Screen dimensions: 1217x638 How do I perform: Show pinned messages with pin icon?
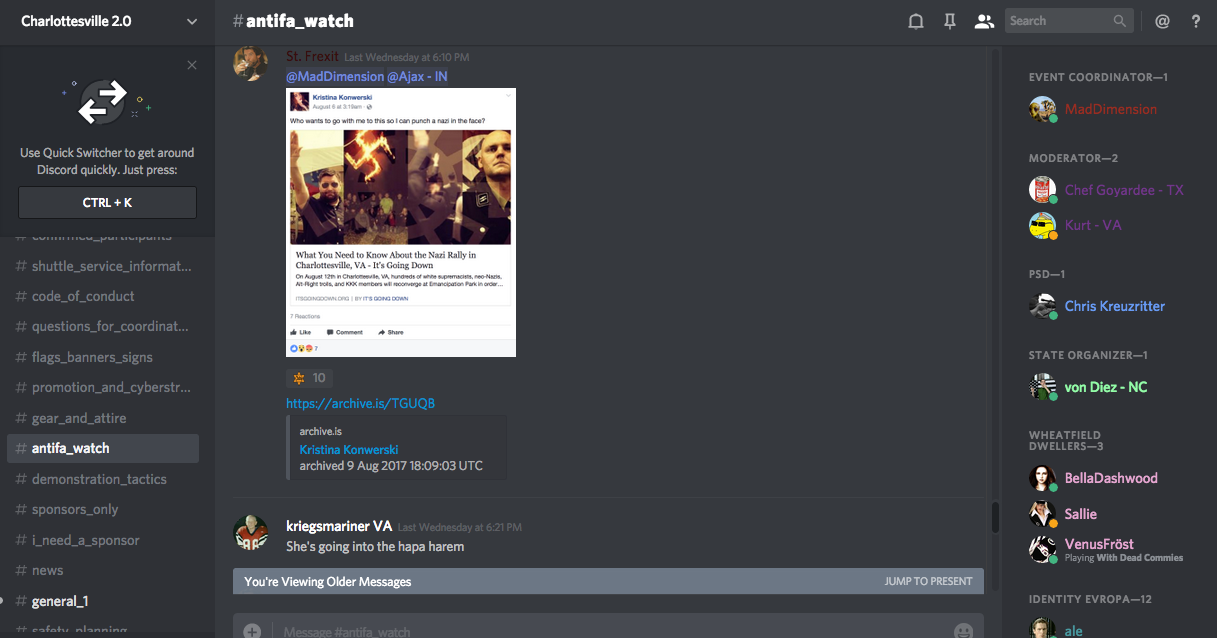(950, 21)
